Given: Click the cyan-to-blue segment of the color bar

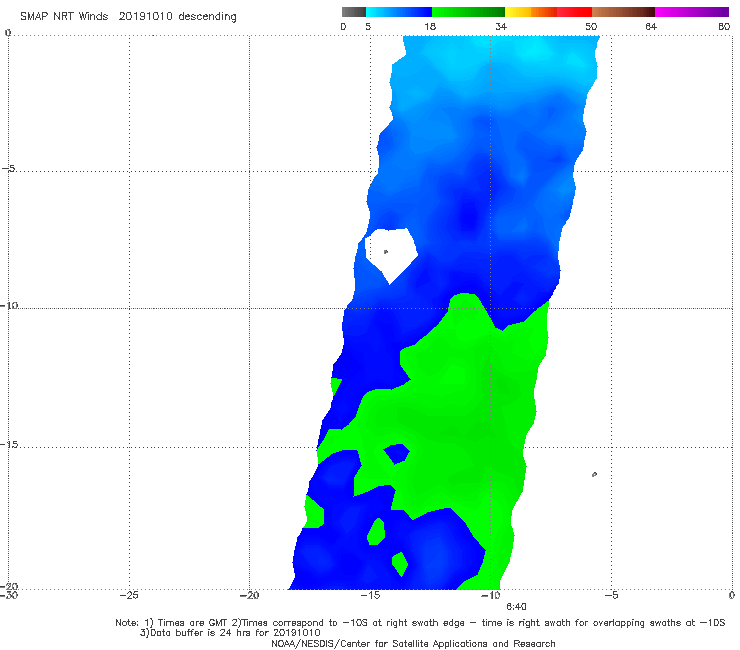Looking at the screenshot, I should 399,12.
